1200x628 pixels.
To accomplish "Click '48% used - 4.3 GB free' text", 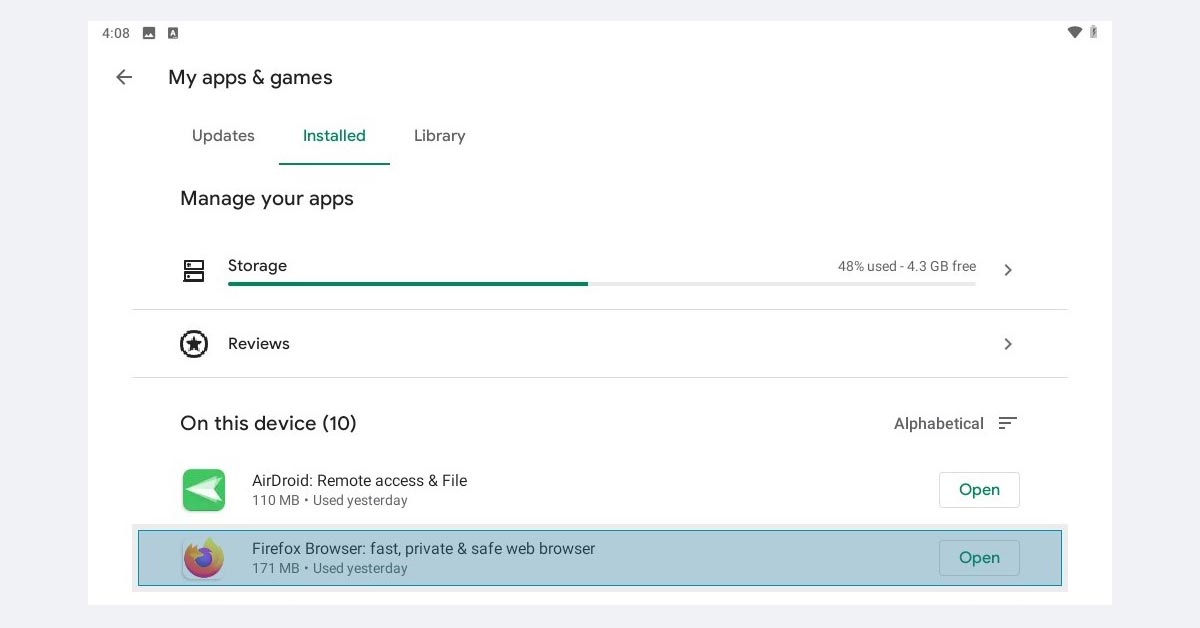I will (x=907, y=267).
